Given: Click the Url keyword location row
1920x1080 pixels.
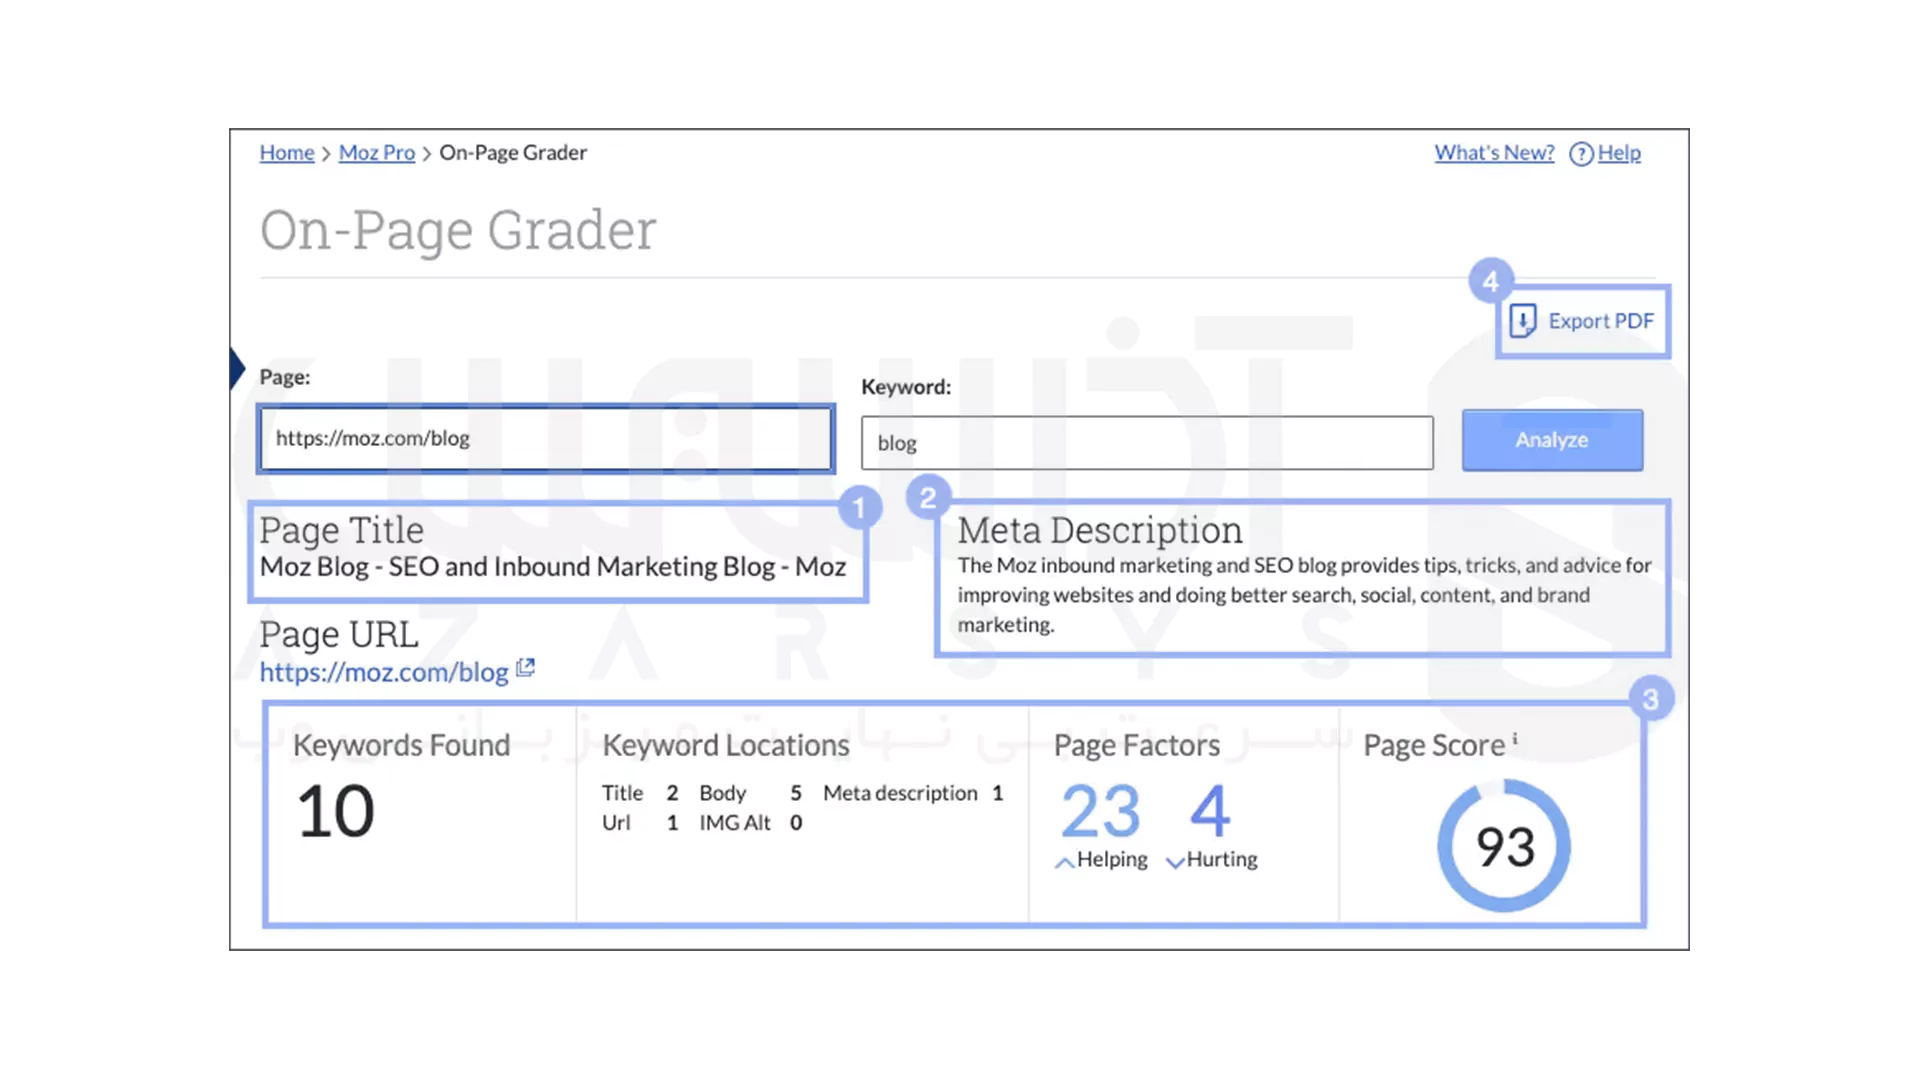Looking at the screenshot, I should point(640,823).
